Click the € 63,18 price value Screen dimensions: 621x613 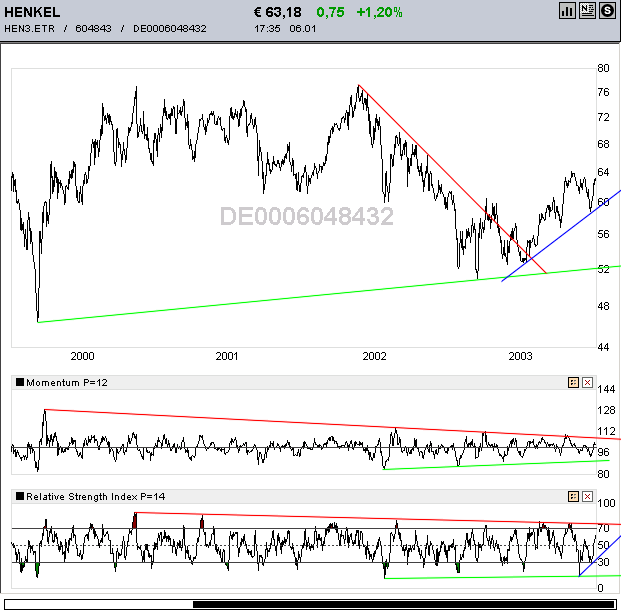click(278, 12)
